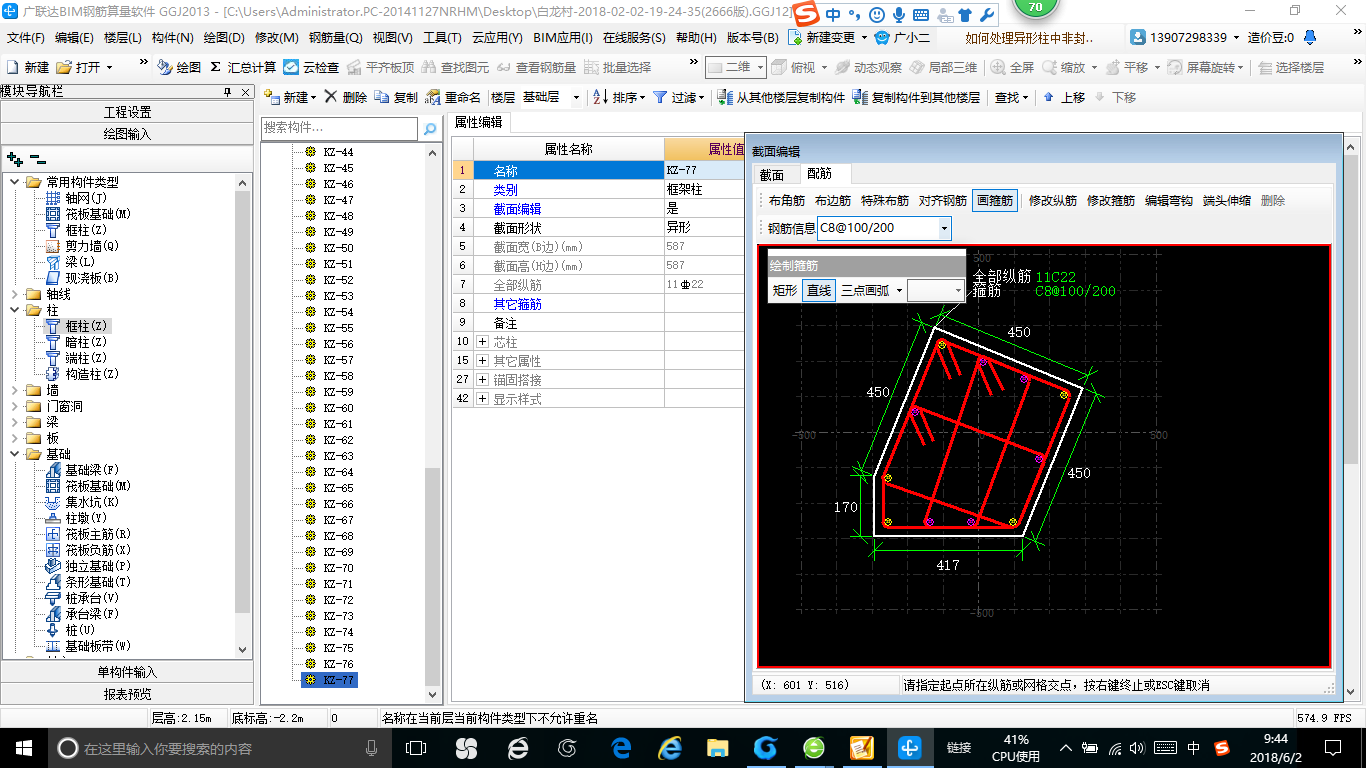The image size is (1366, 768).
Task: Run 汇总计算 summary calculation
Action: [x=243, y=67]
